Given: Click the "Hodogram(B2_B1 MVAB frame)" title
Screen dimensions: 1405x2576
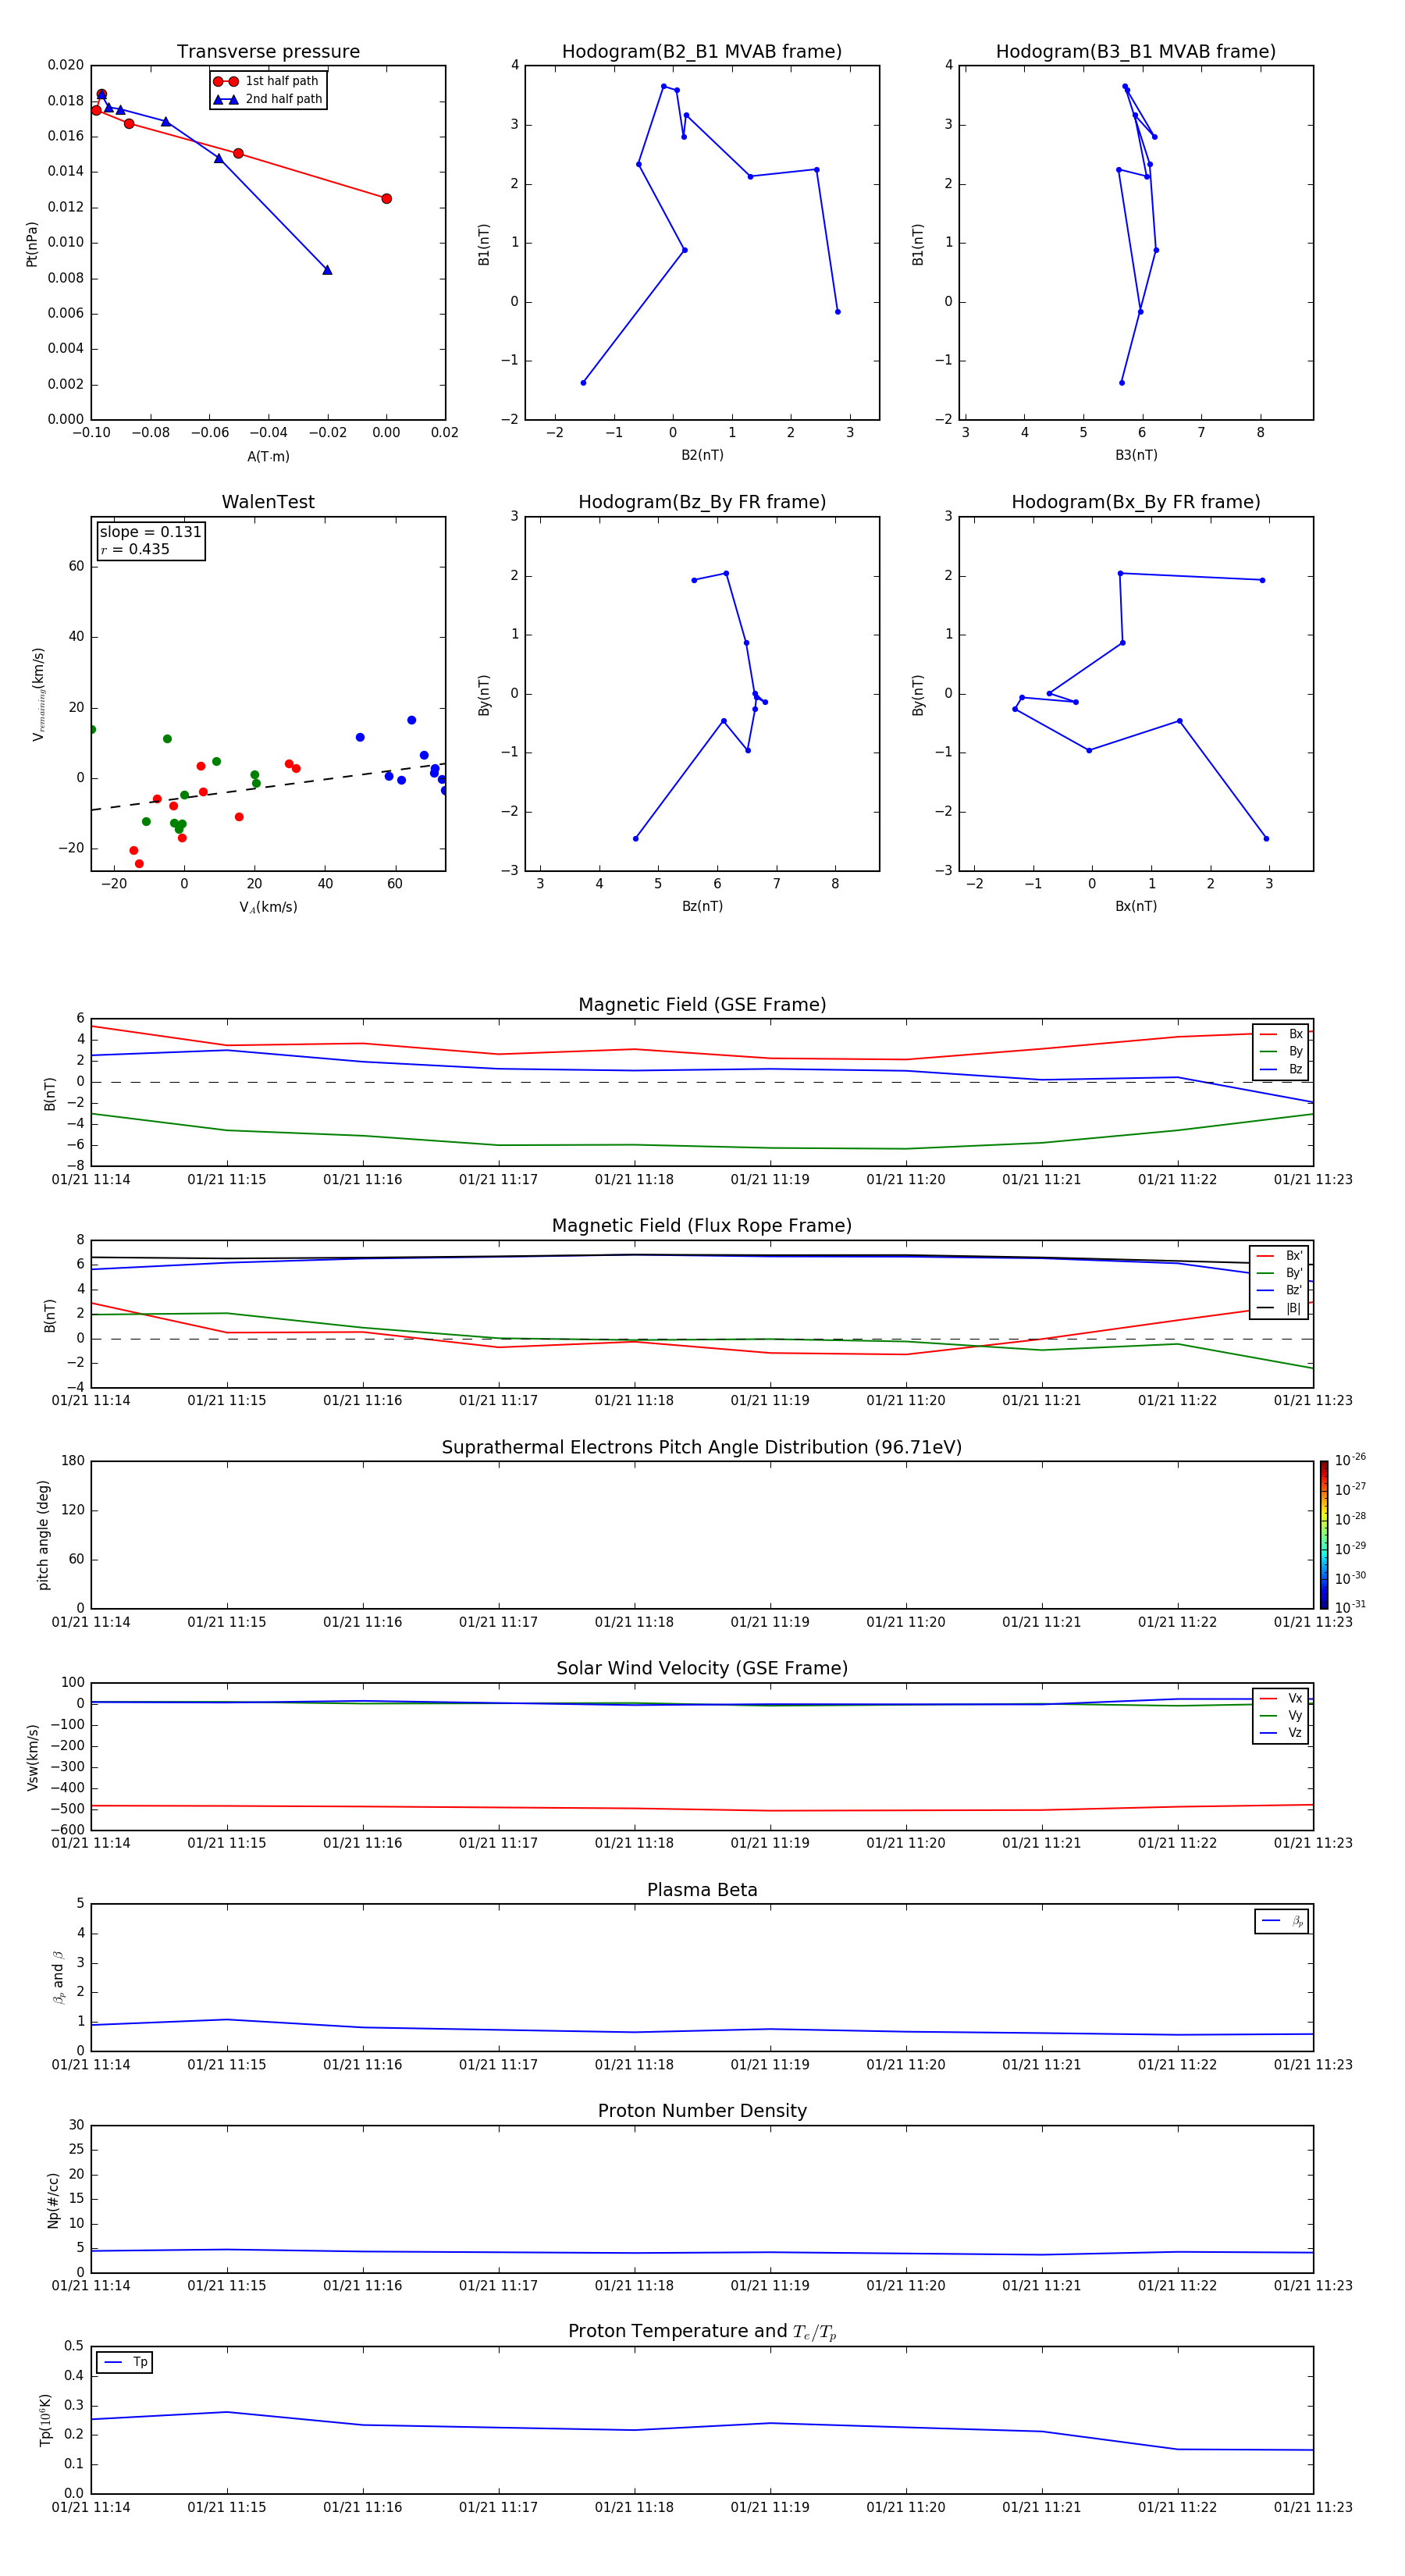Looking at the screenshot, I should point(702,52).
